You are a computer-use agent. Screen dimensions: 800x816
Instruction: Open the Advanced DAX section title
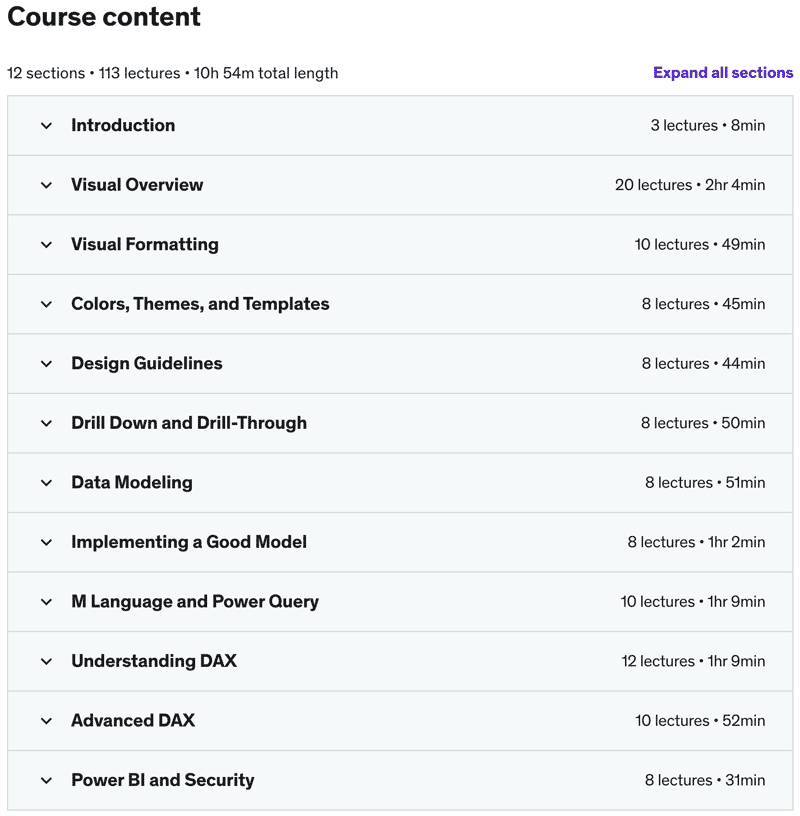[133, 721]
